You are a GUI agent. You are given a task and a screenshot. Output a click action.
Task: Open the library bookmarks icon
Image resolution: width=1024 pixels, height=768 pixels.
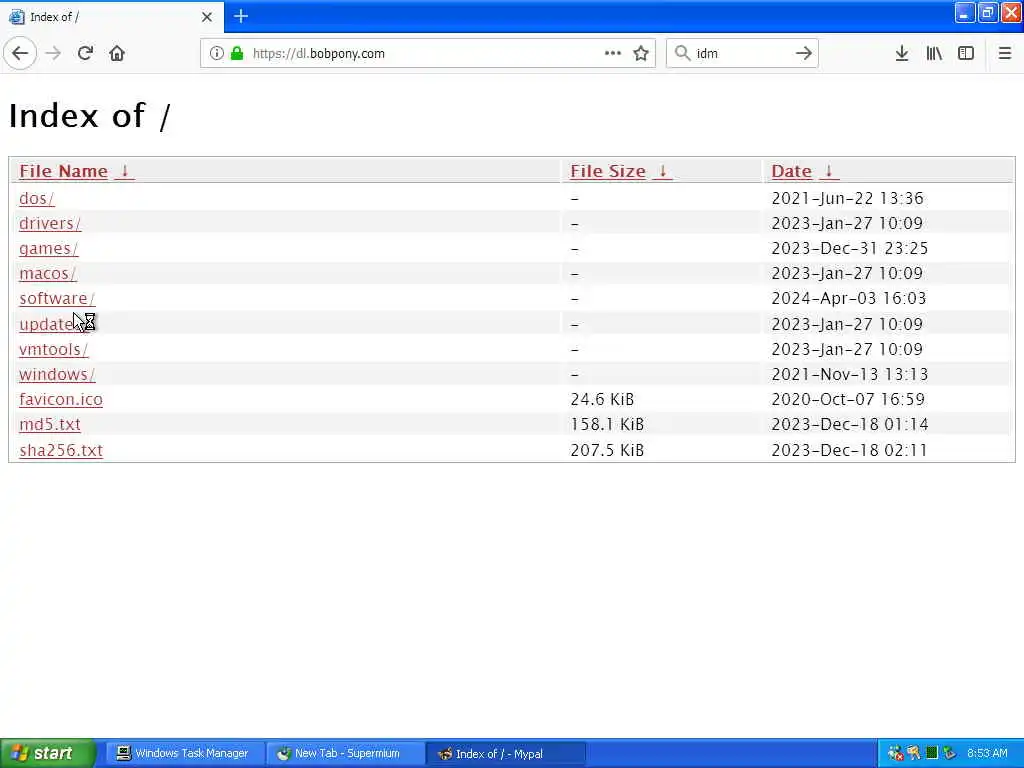tap(934, 54)
